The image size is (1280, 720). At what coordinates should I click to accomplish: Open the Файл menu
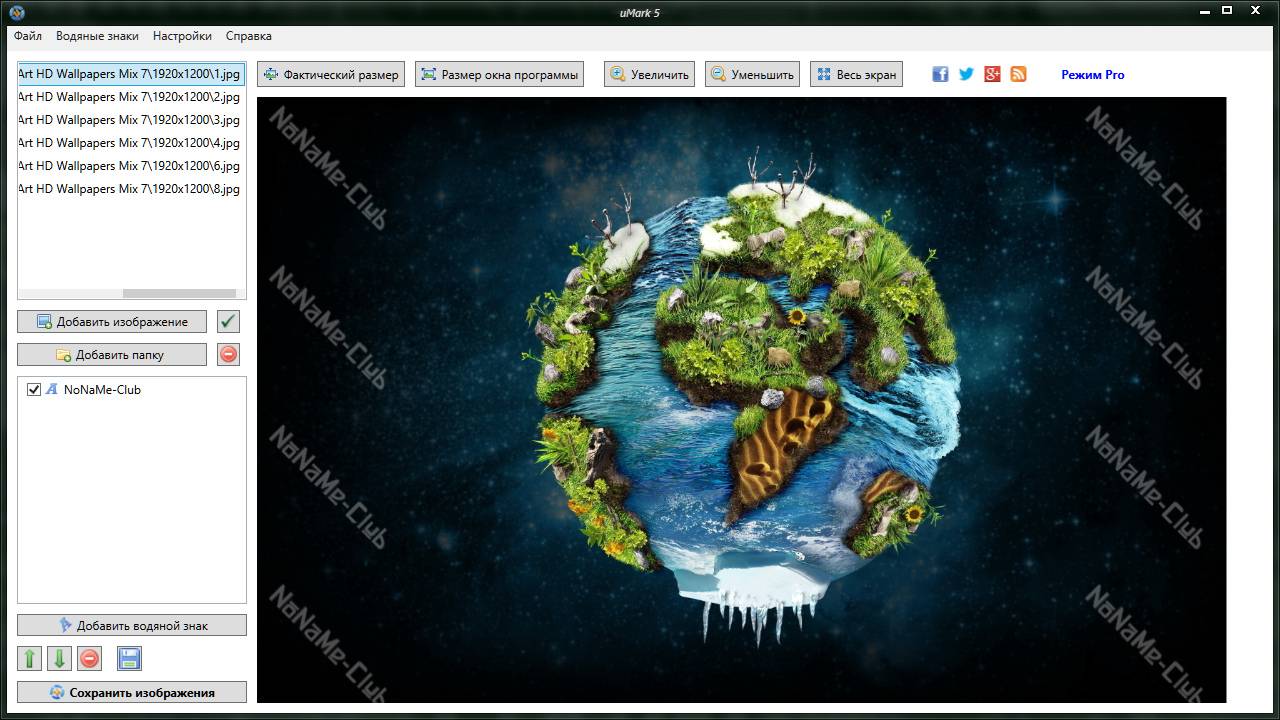click(28, 36)
